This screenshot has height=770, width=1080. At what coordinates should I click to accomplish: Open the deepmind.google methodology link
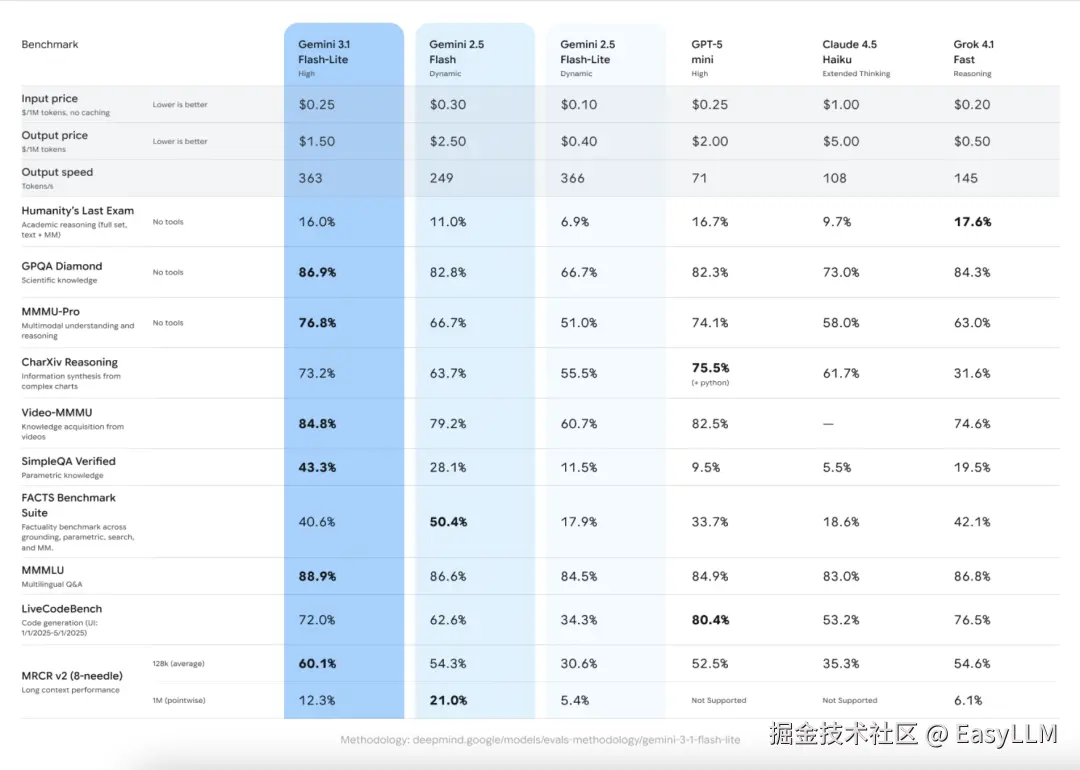click(x=540, y=740)
